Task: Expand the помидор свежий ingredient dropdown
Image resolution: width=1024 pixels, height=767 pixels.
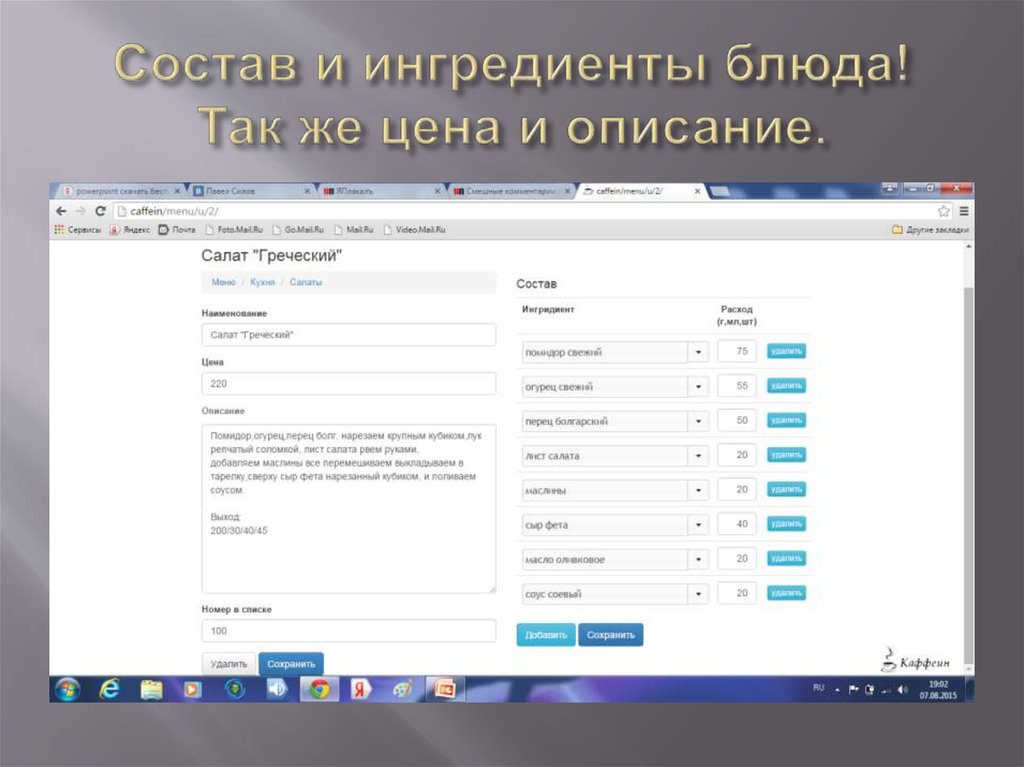Action: (699, 351)
